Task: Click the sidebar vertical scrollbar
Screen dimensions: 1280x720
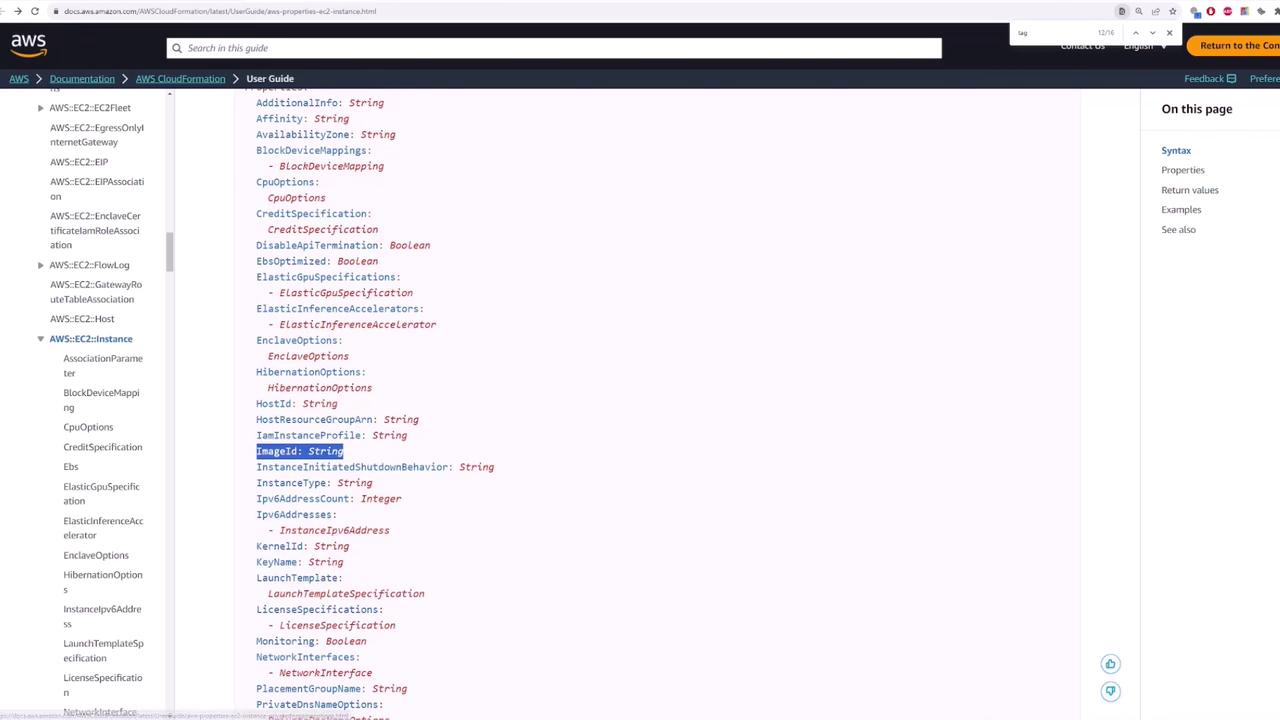Action: (x=169, y=251)
